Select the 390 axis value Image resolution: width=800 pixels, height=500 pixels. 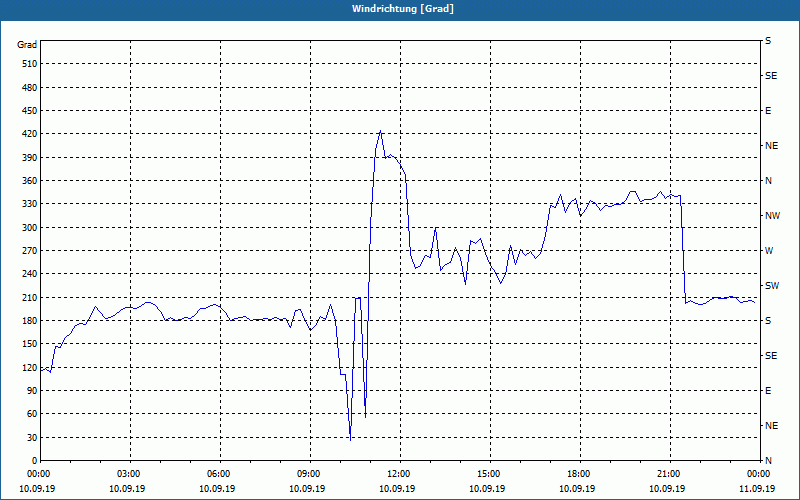pyautogui.click(x=30, y=158)
